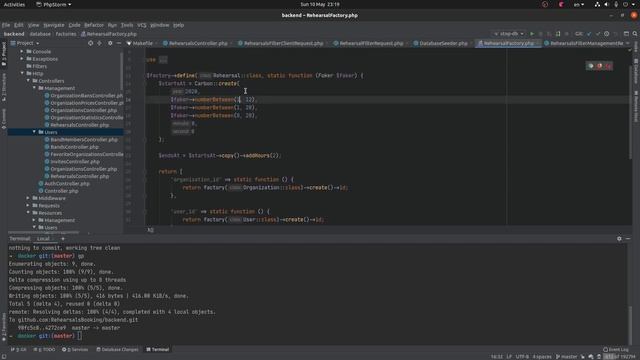Viewport: 640px width, 360px height.
Task: Open terminal settings gear icon
Action: [x=619, y=239]
